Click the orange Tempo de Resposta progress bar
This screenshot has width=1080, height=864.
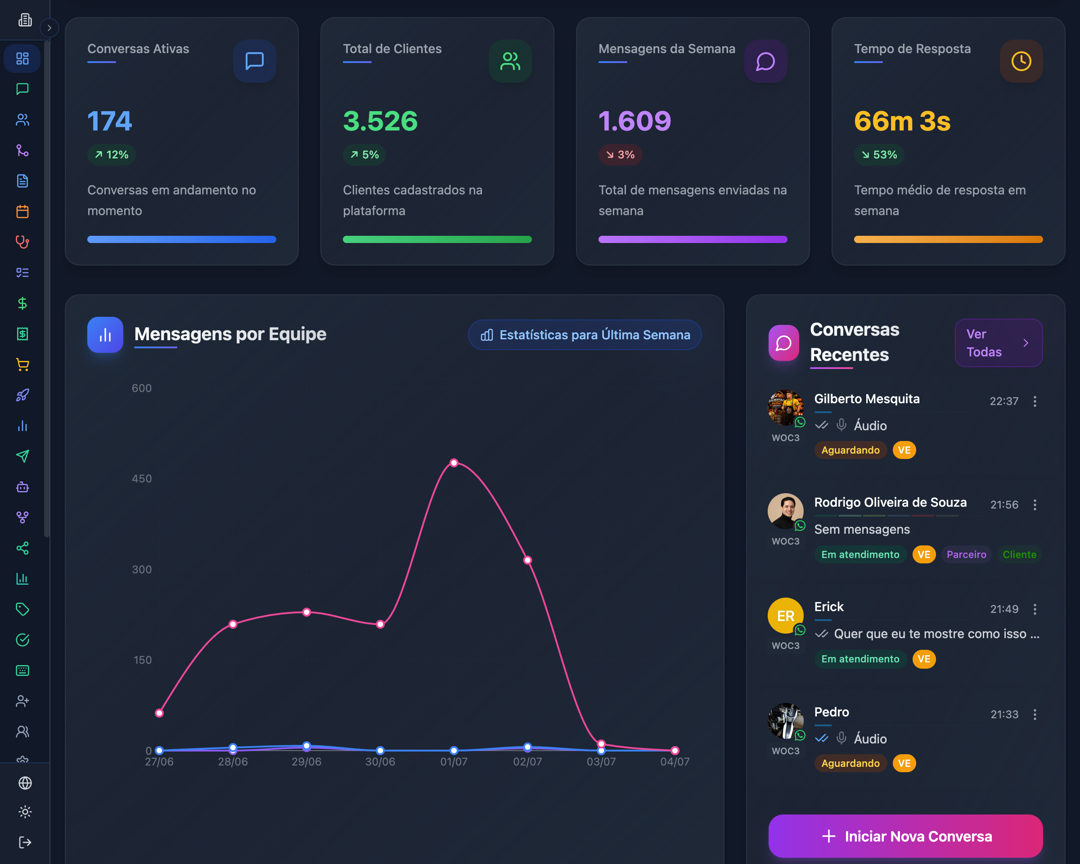(948, 240)
